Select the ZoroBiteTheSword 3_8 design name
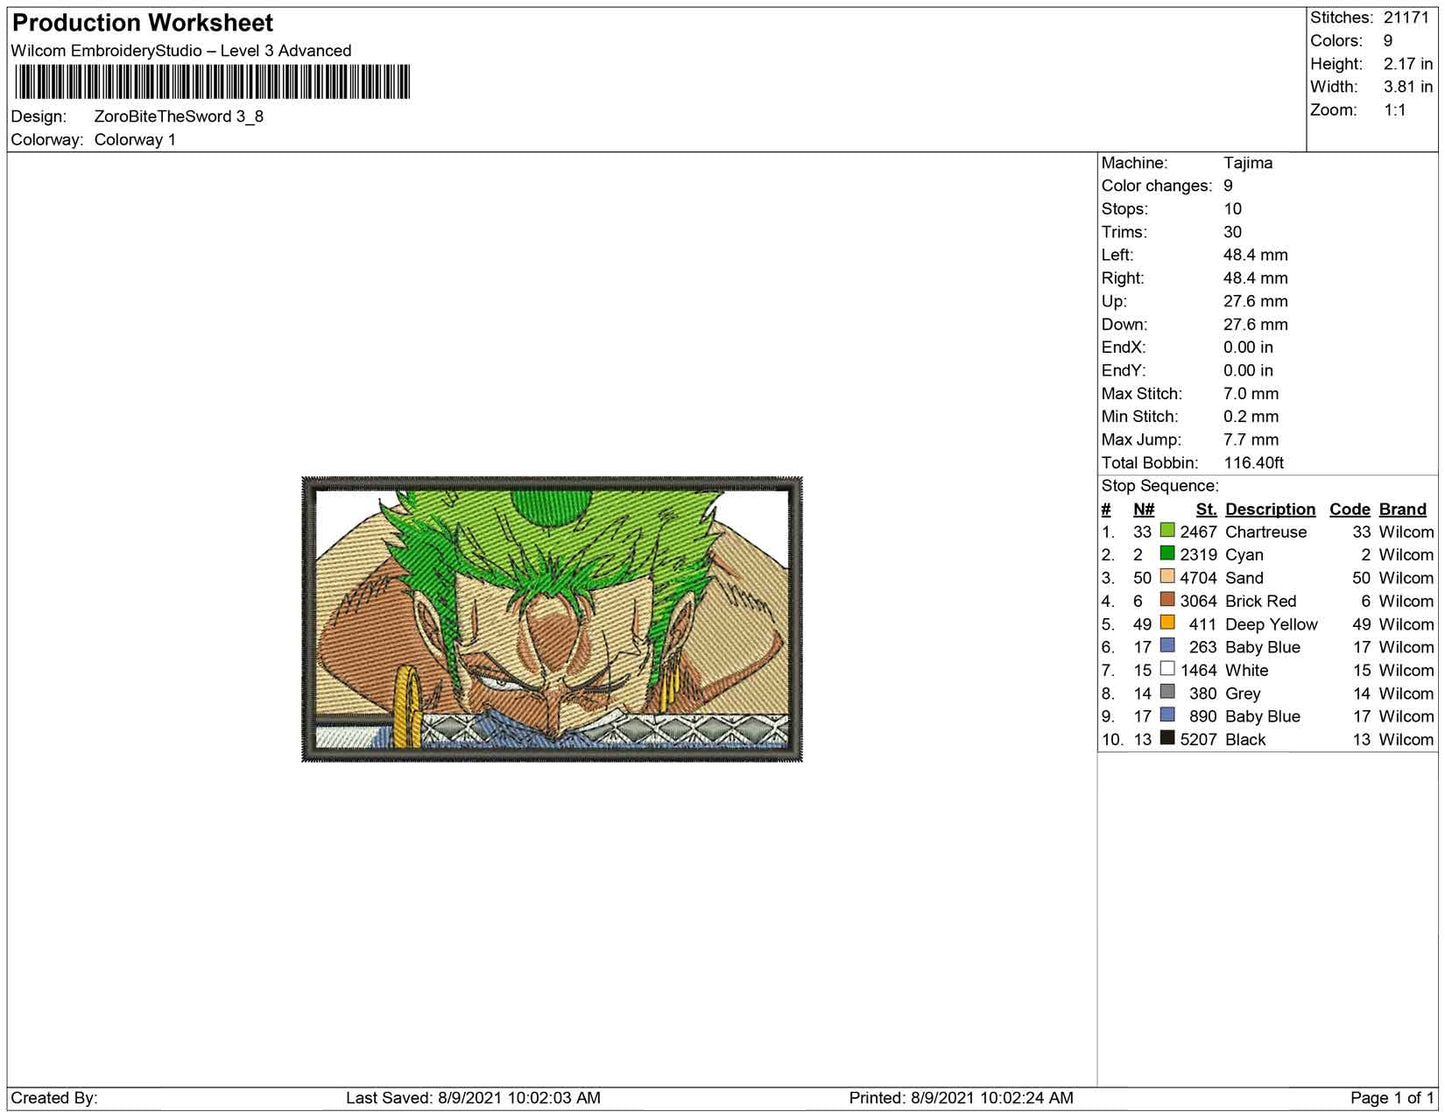 coord(179,116)
